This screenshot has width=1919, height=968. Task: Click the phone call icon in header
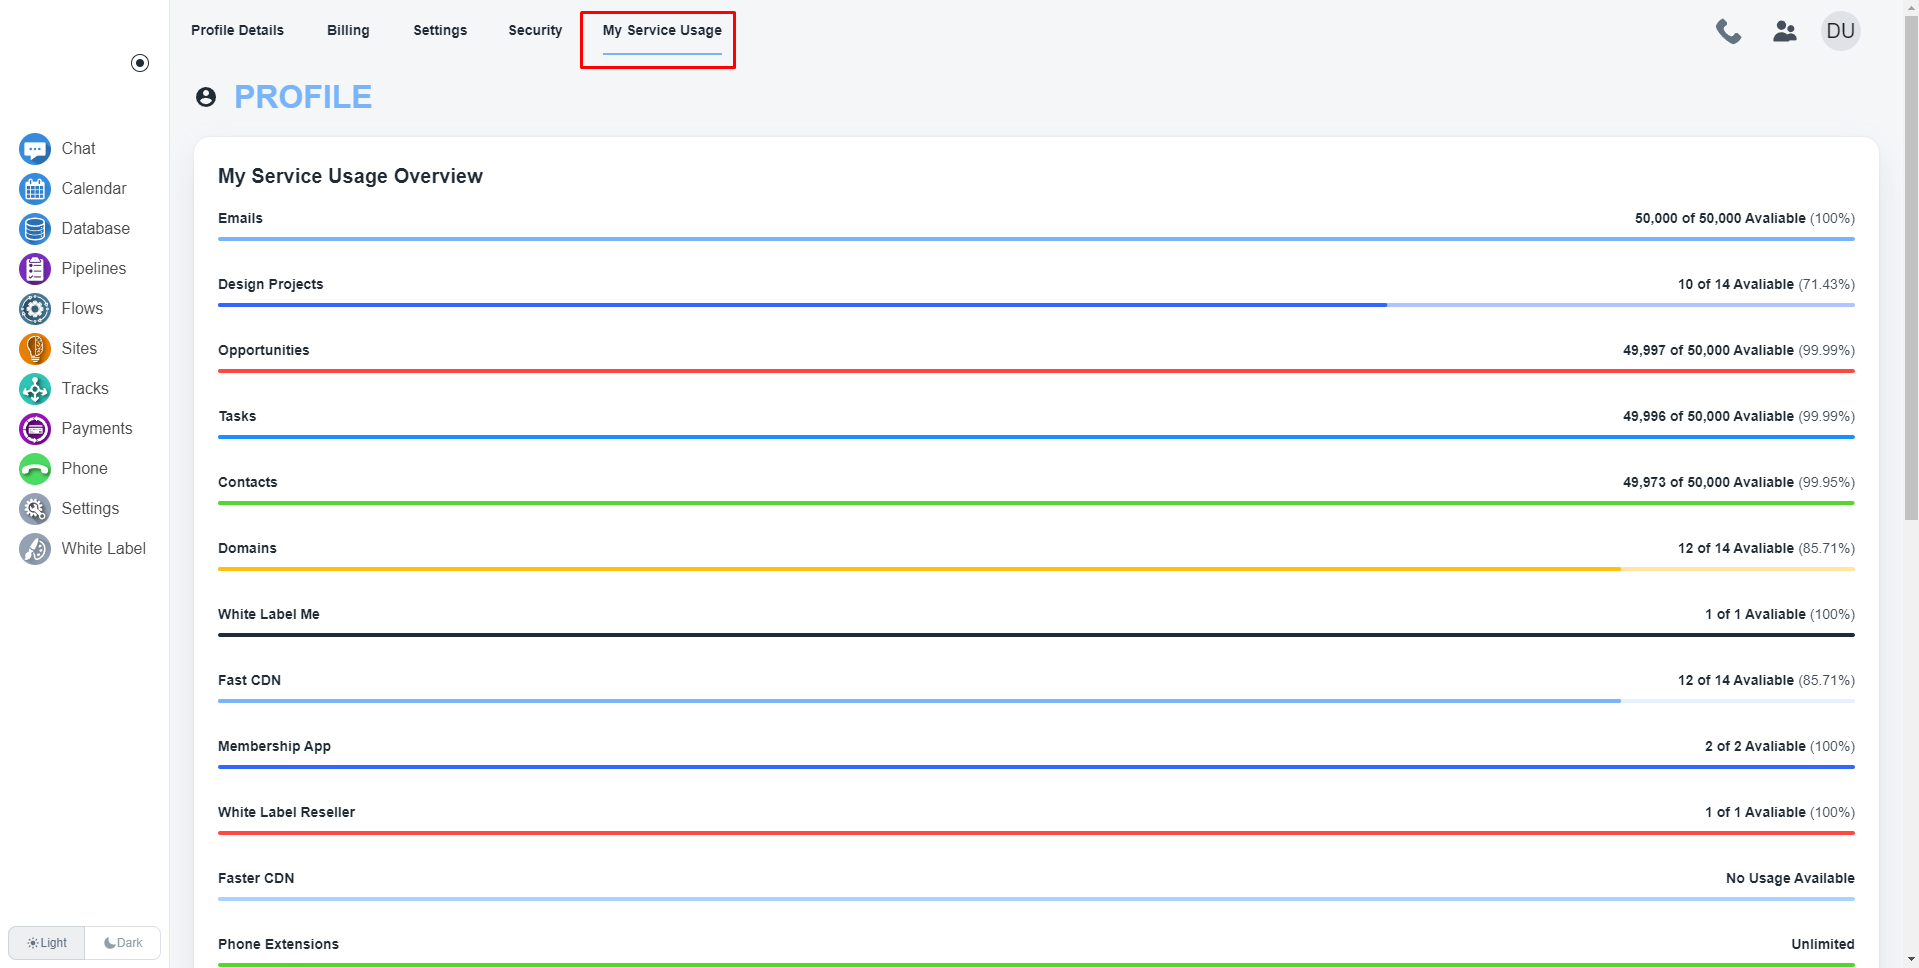[1728, 31]
